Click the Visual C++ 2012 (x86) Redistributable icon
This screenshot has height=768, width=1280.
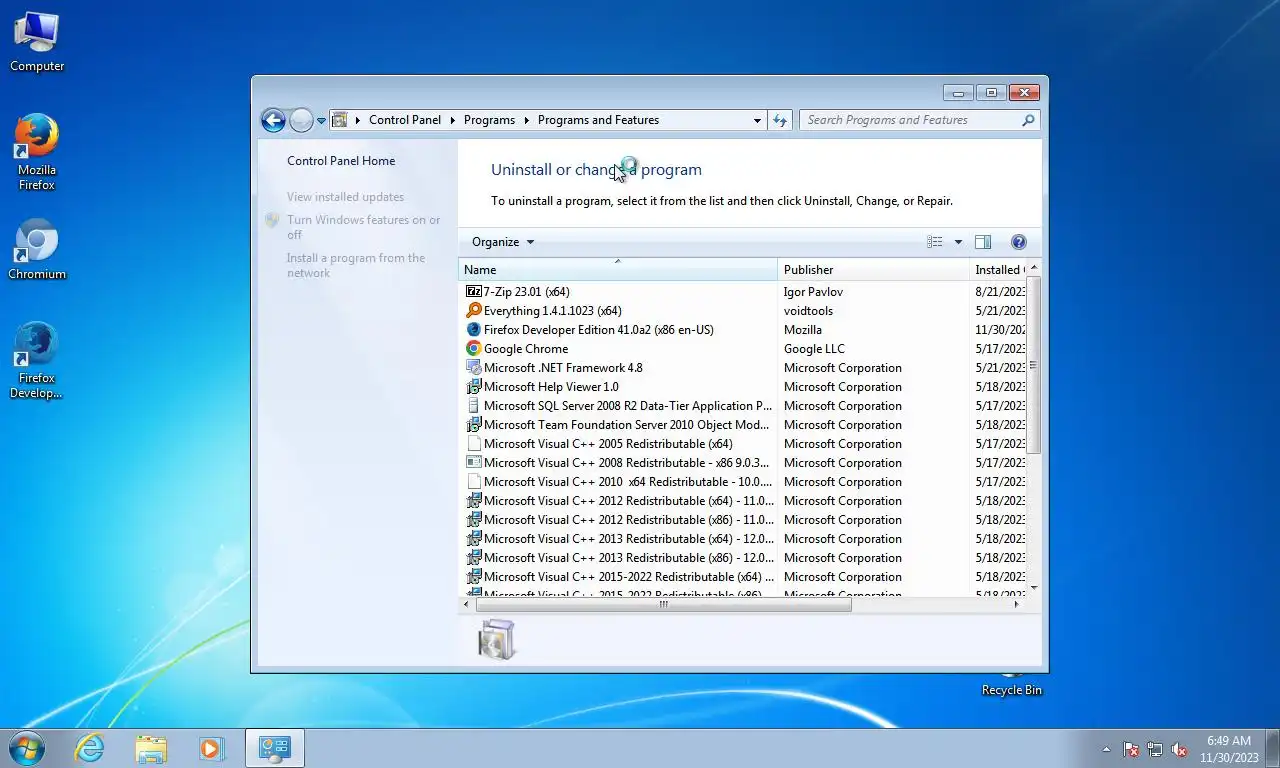coord(474,520)
